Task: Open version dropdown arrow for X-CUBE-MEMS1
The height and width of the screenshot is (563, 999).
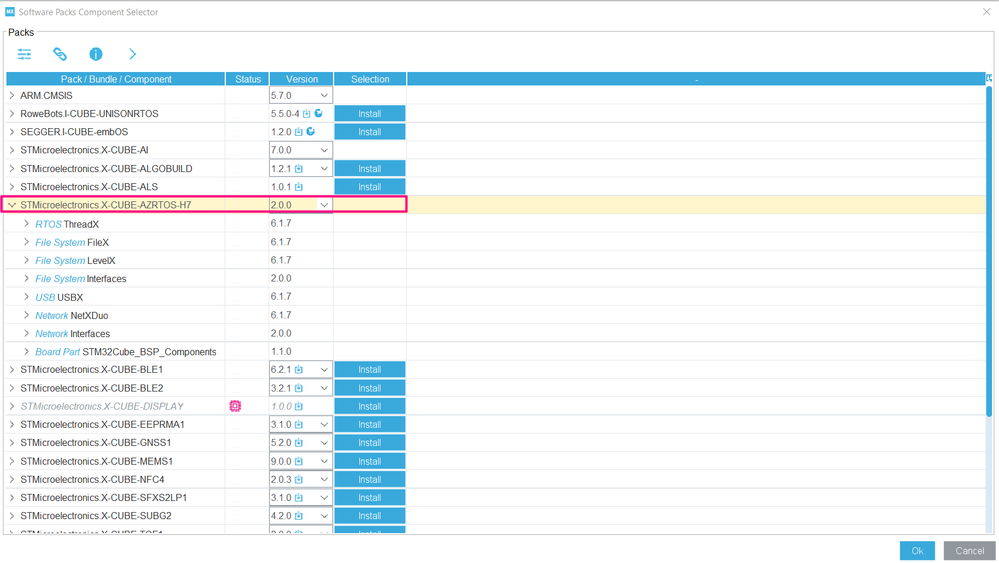Action: (324, 461)
